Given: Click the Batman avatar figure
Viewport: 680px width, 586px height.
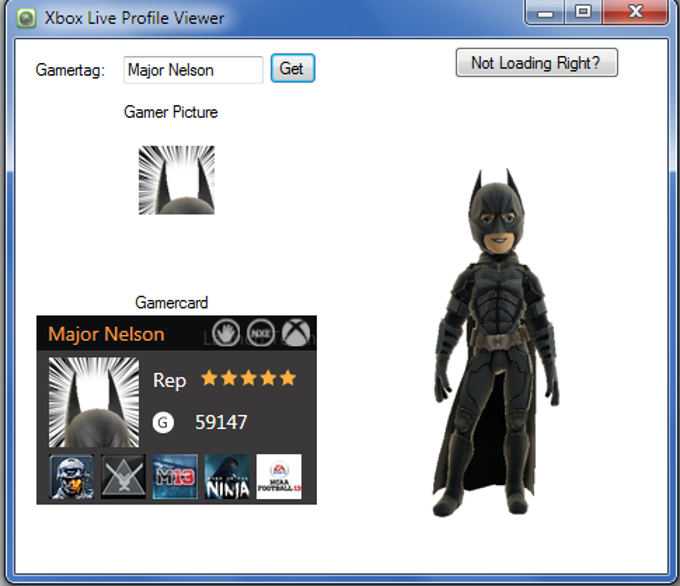Looking at the screenshot, I should coord(497,343).
